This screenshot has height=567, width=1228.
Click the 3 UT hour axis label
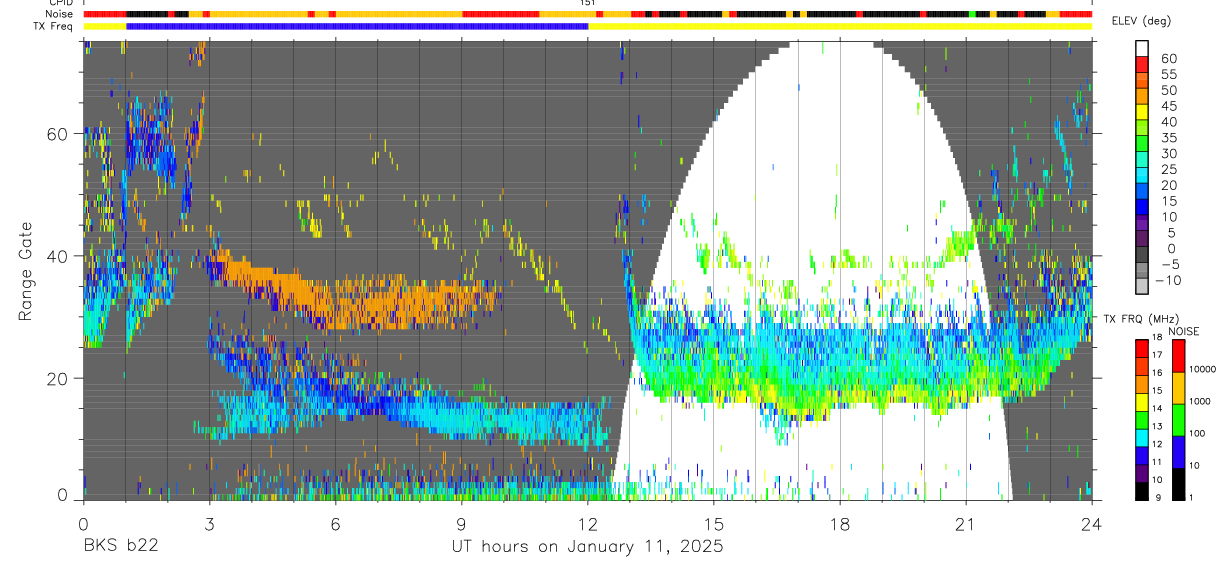pyautogui.click(x=209, y=523)
